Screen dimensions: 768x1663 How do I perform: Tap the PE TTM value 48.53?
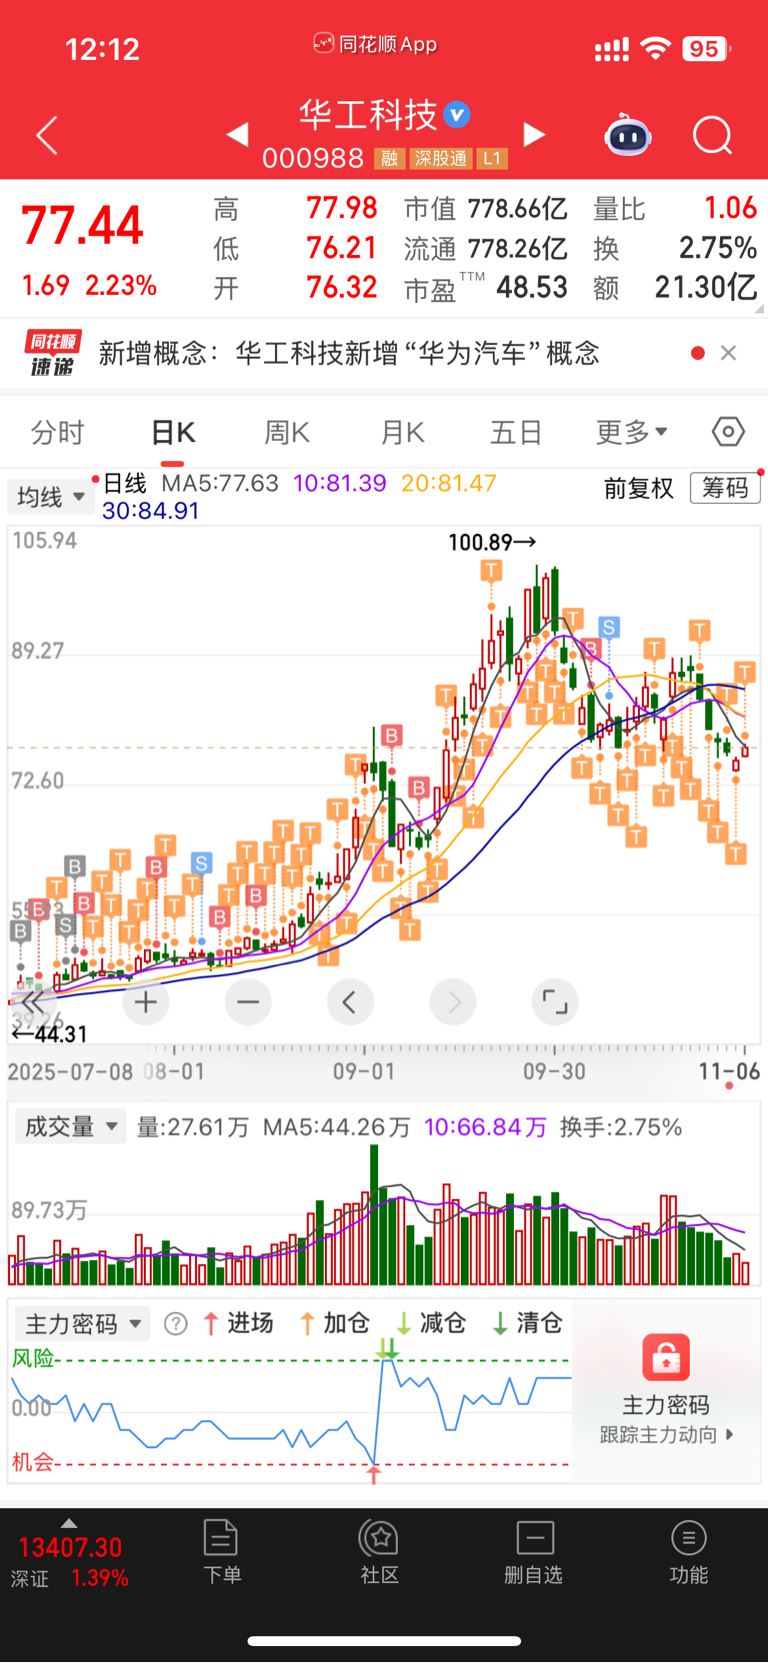(x=532, y=288)
